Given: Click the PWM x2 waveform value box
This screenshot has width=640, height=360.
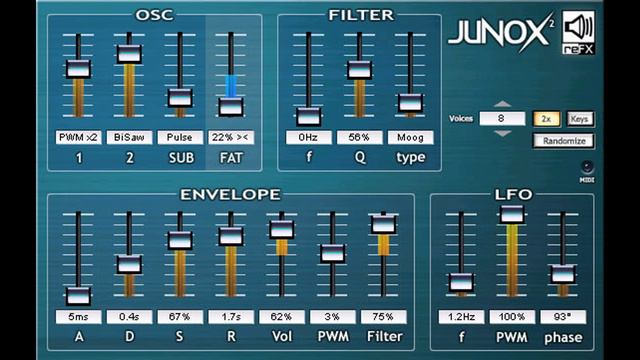Looking at the screenshot, I should pyautogui.click(x=78, y=138).
